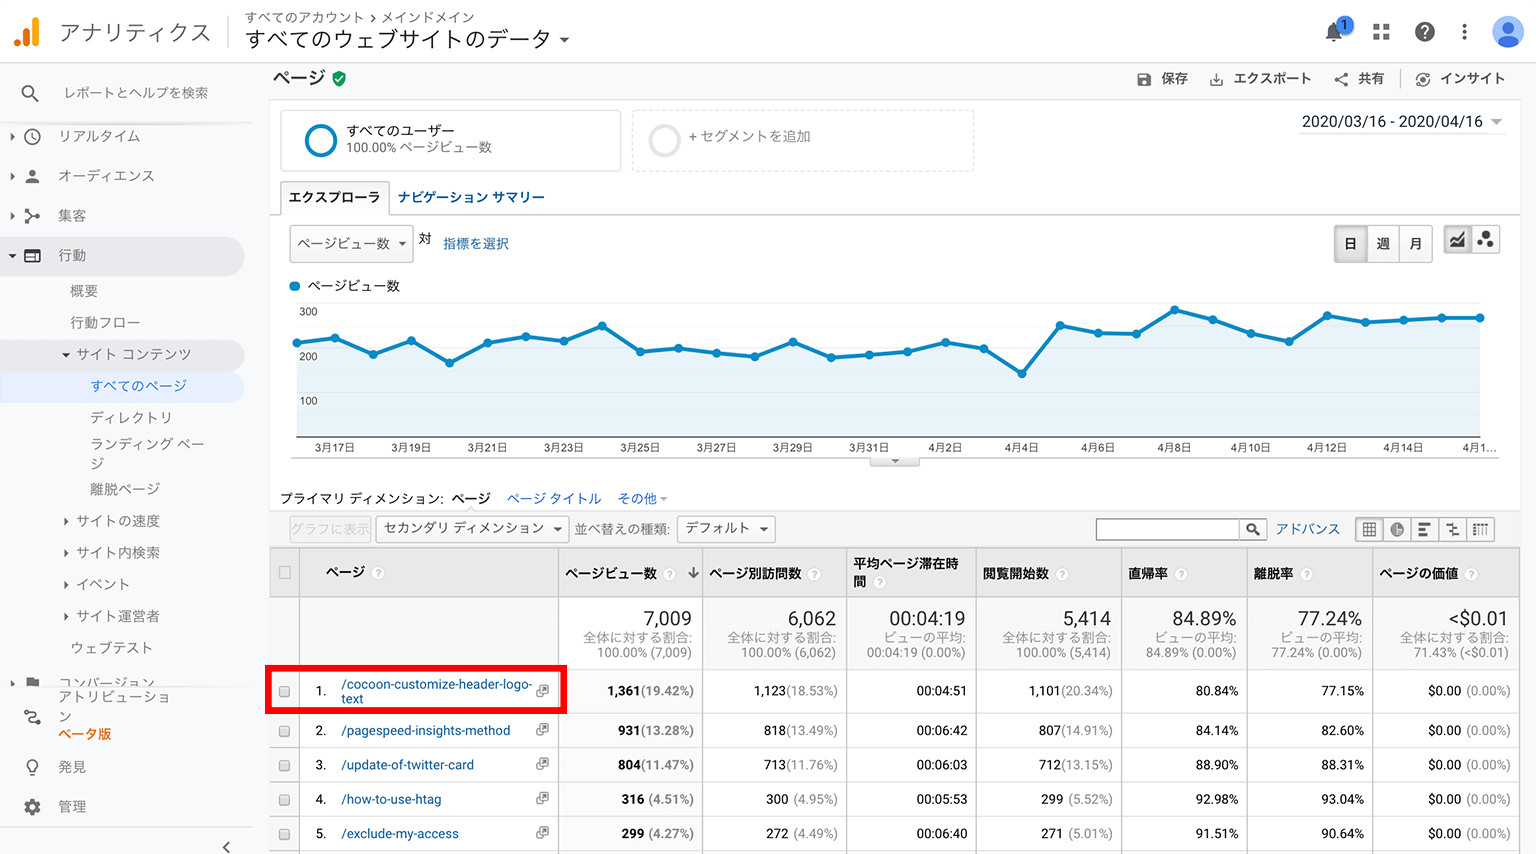1536x854 pixels.
Task: Open the Google apps grid
Action: [1381, 32]
